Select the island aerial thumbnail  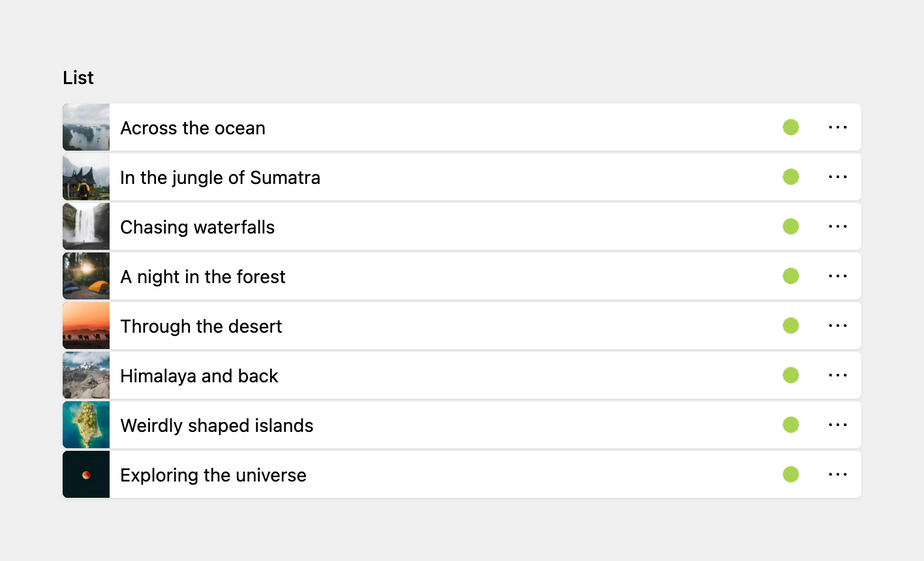click(86, 425)
